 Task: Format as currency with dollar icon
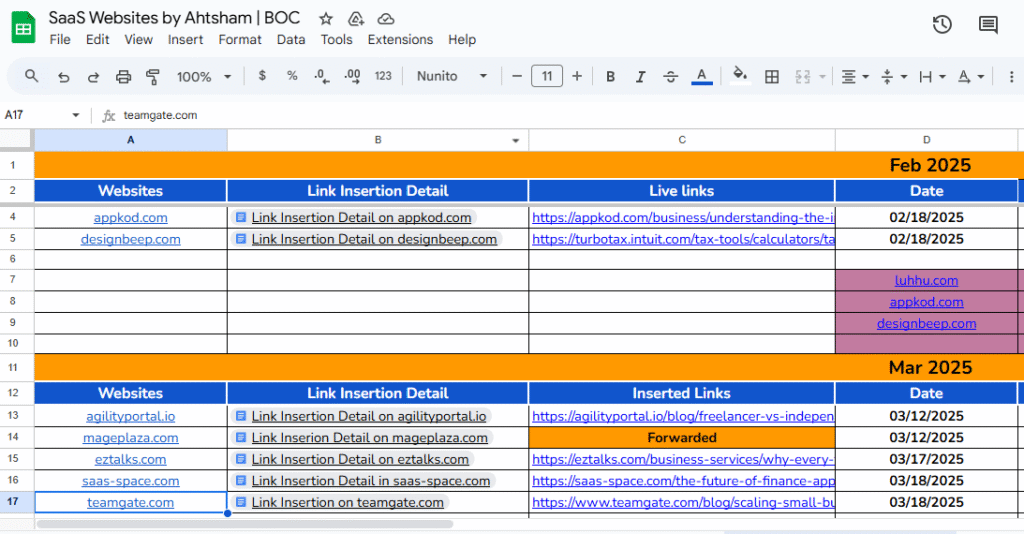click(x=262, y=76)
